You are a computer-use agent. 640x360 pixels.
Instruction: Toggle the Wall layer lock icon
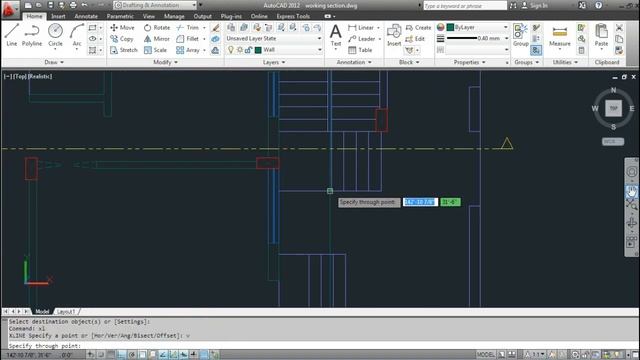248,50
